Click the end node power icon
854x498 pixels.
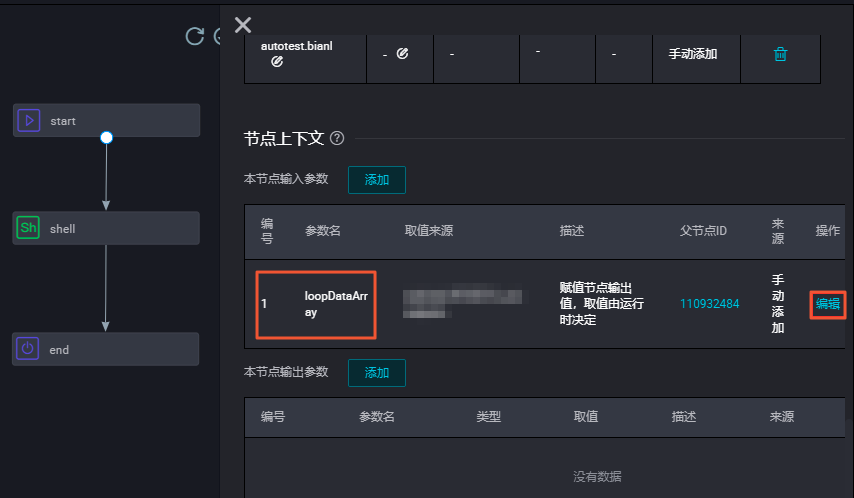(x=27, y=349)
